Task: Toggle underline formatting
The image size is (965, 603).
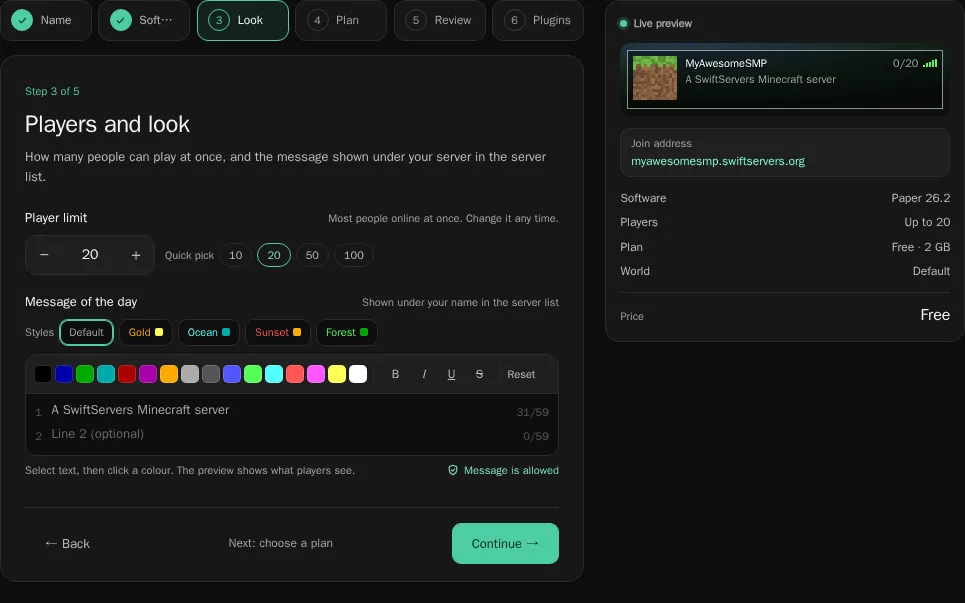Action: pyautogui.click(x=451, y=374)
